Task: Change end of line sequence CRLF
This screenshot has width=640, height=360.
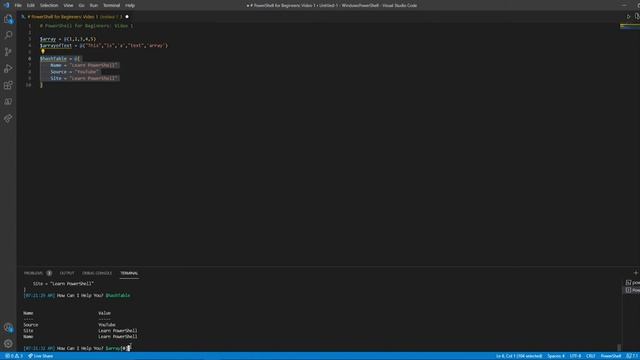Action: pyautogui.click(x=591, y=356)
